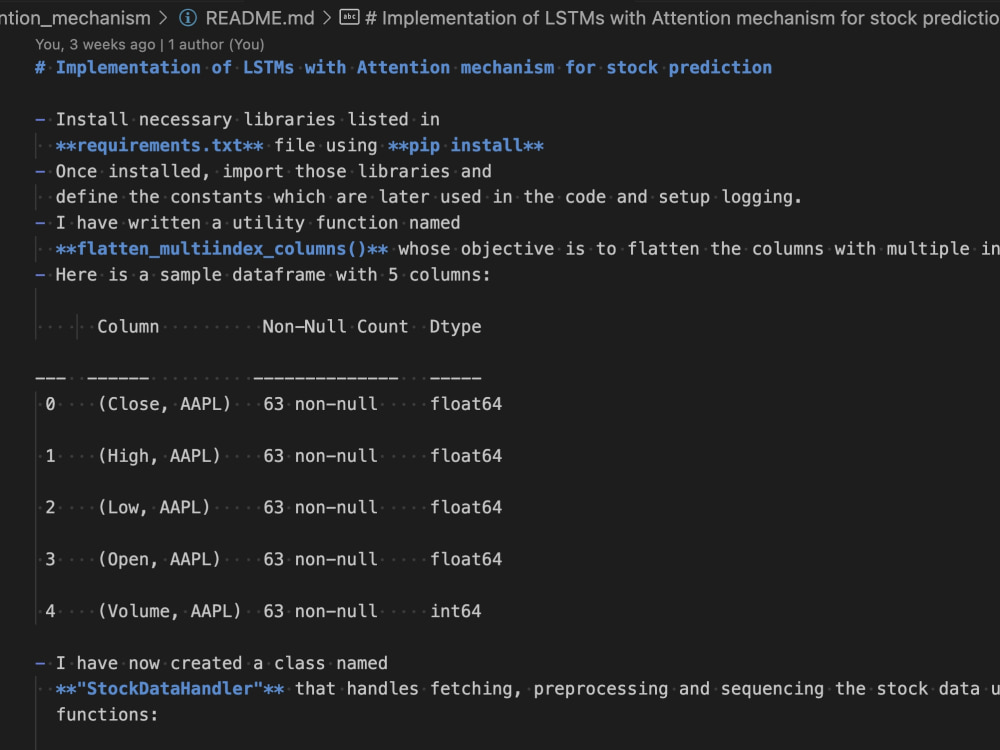Click the 'Non-Null Count' table header
This screenshot has height=750, width=1000.
335,327
